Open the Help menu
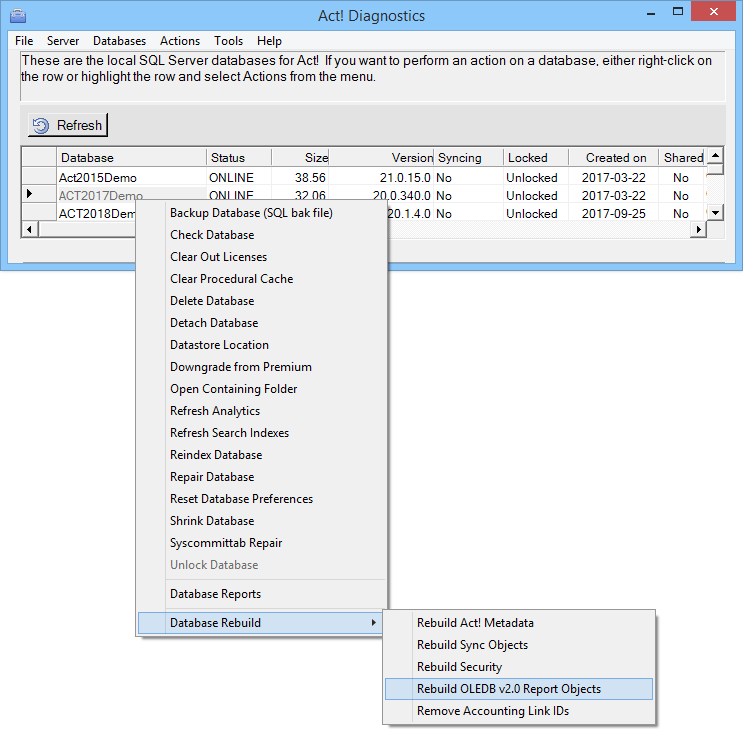743x729 pixels. [269, 41]
